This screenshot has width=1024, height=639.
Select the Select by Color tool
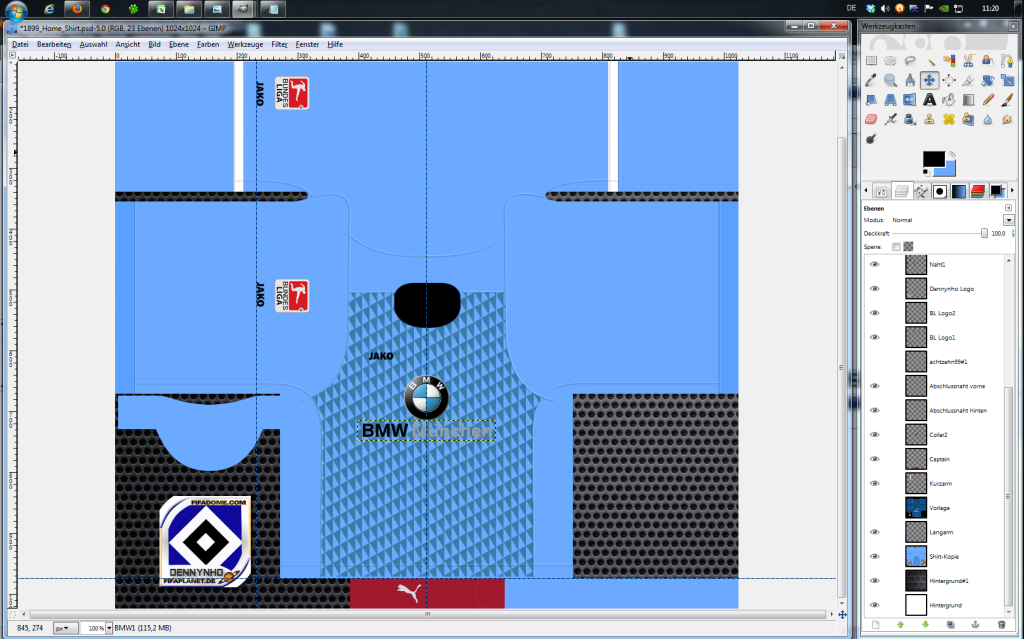[x=949, y=61]
